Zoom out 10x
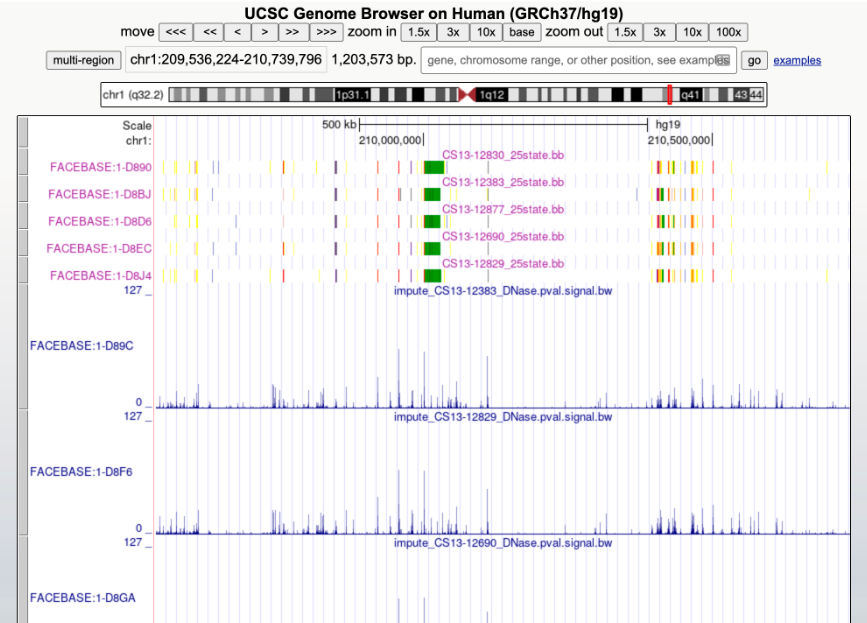This screenshot has width=867, height=623. coord(691,32)
